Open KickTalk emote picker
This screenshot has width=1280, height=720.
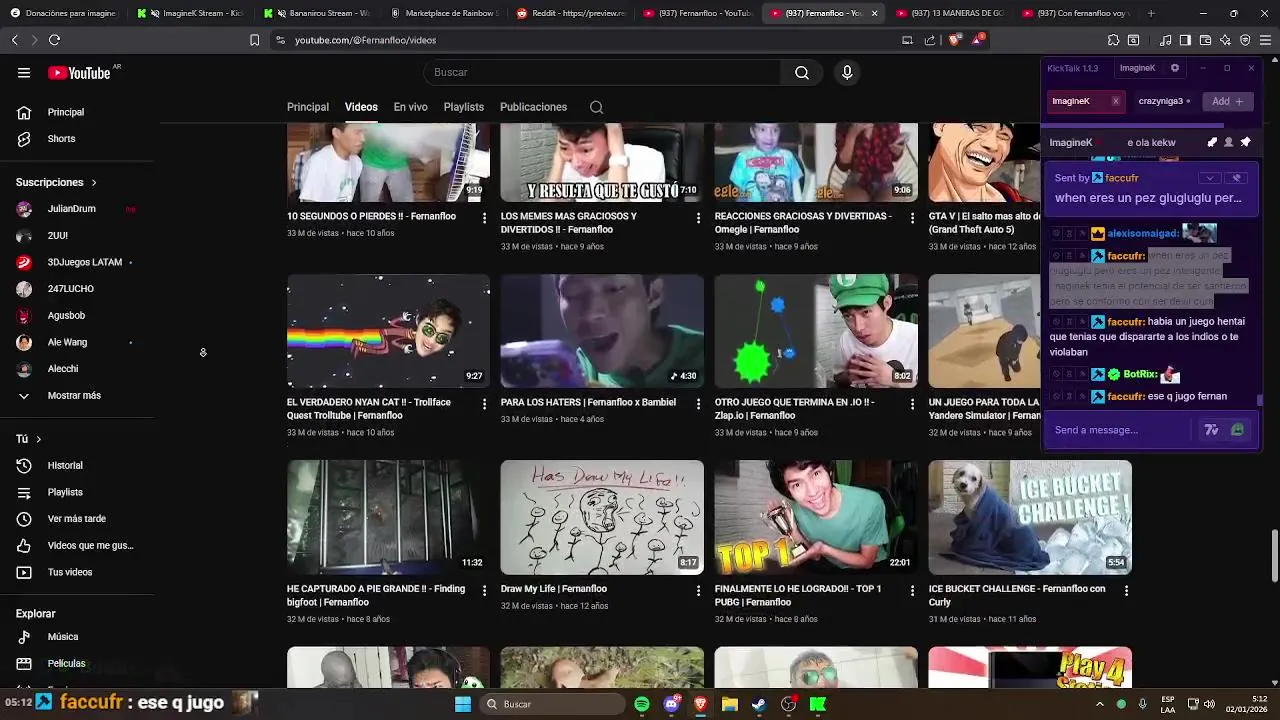[1238, 430]
